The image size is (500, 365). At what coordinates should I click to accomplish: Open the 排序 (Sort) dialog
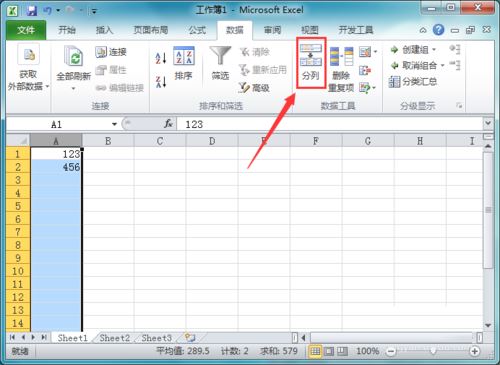183,63
